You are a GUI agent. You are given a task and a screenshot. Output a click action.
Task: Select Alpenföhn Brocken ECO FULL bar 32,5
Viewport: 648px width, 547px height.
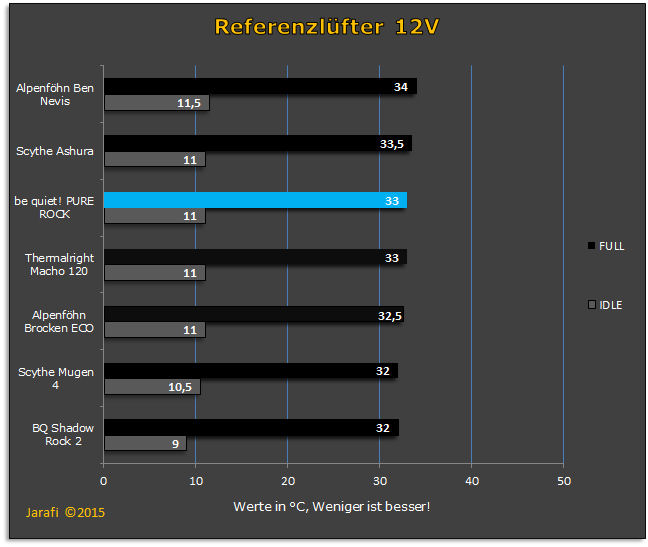(254, 314)
